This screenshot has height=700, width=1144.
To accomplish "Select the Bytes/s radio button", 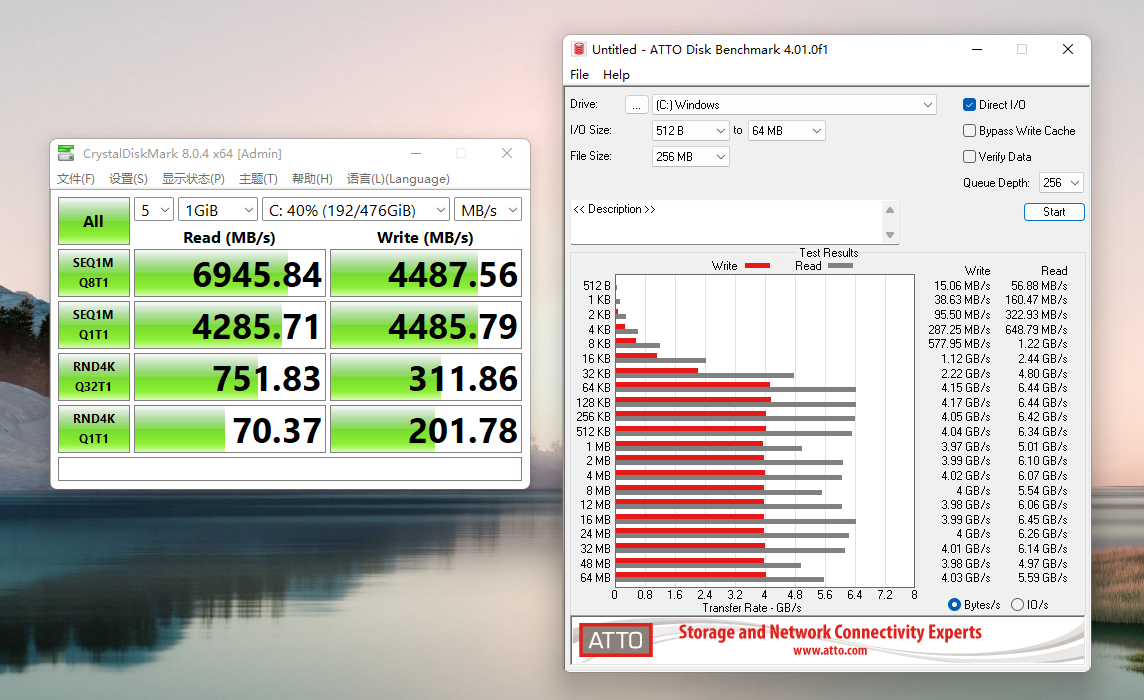I will 954,604.
